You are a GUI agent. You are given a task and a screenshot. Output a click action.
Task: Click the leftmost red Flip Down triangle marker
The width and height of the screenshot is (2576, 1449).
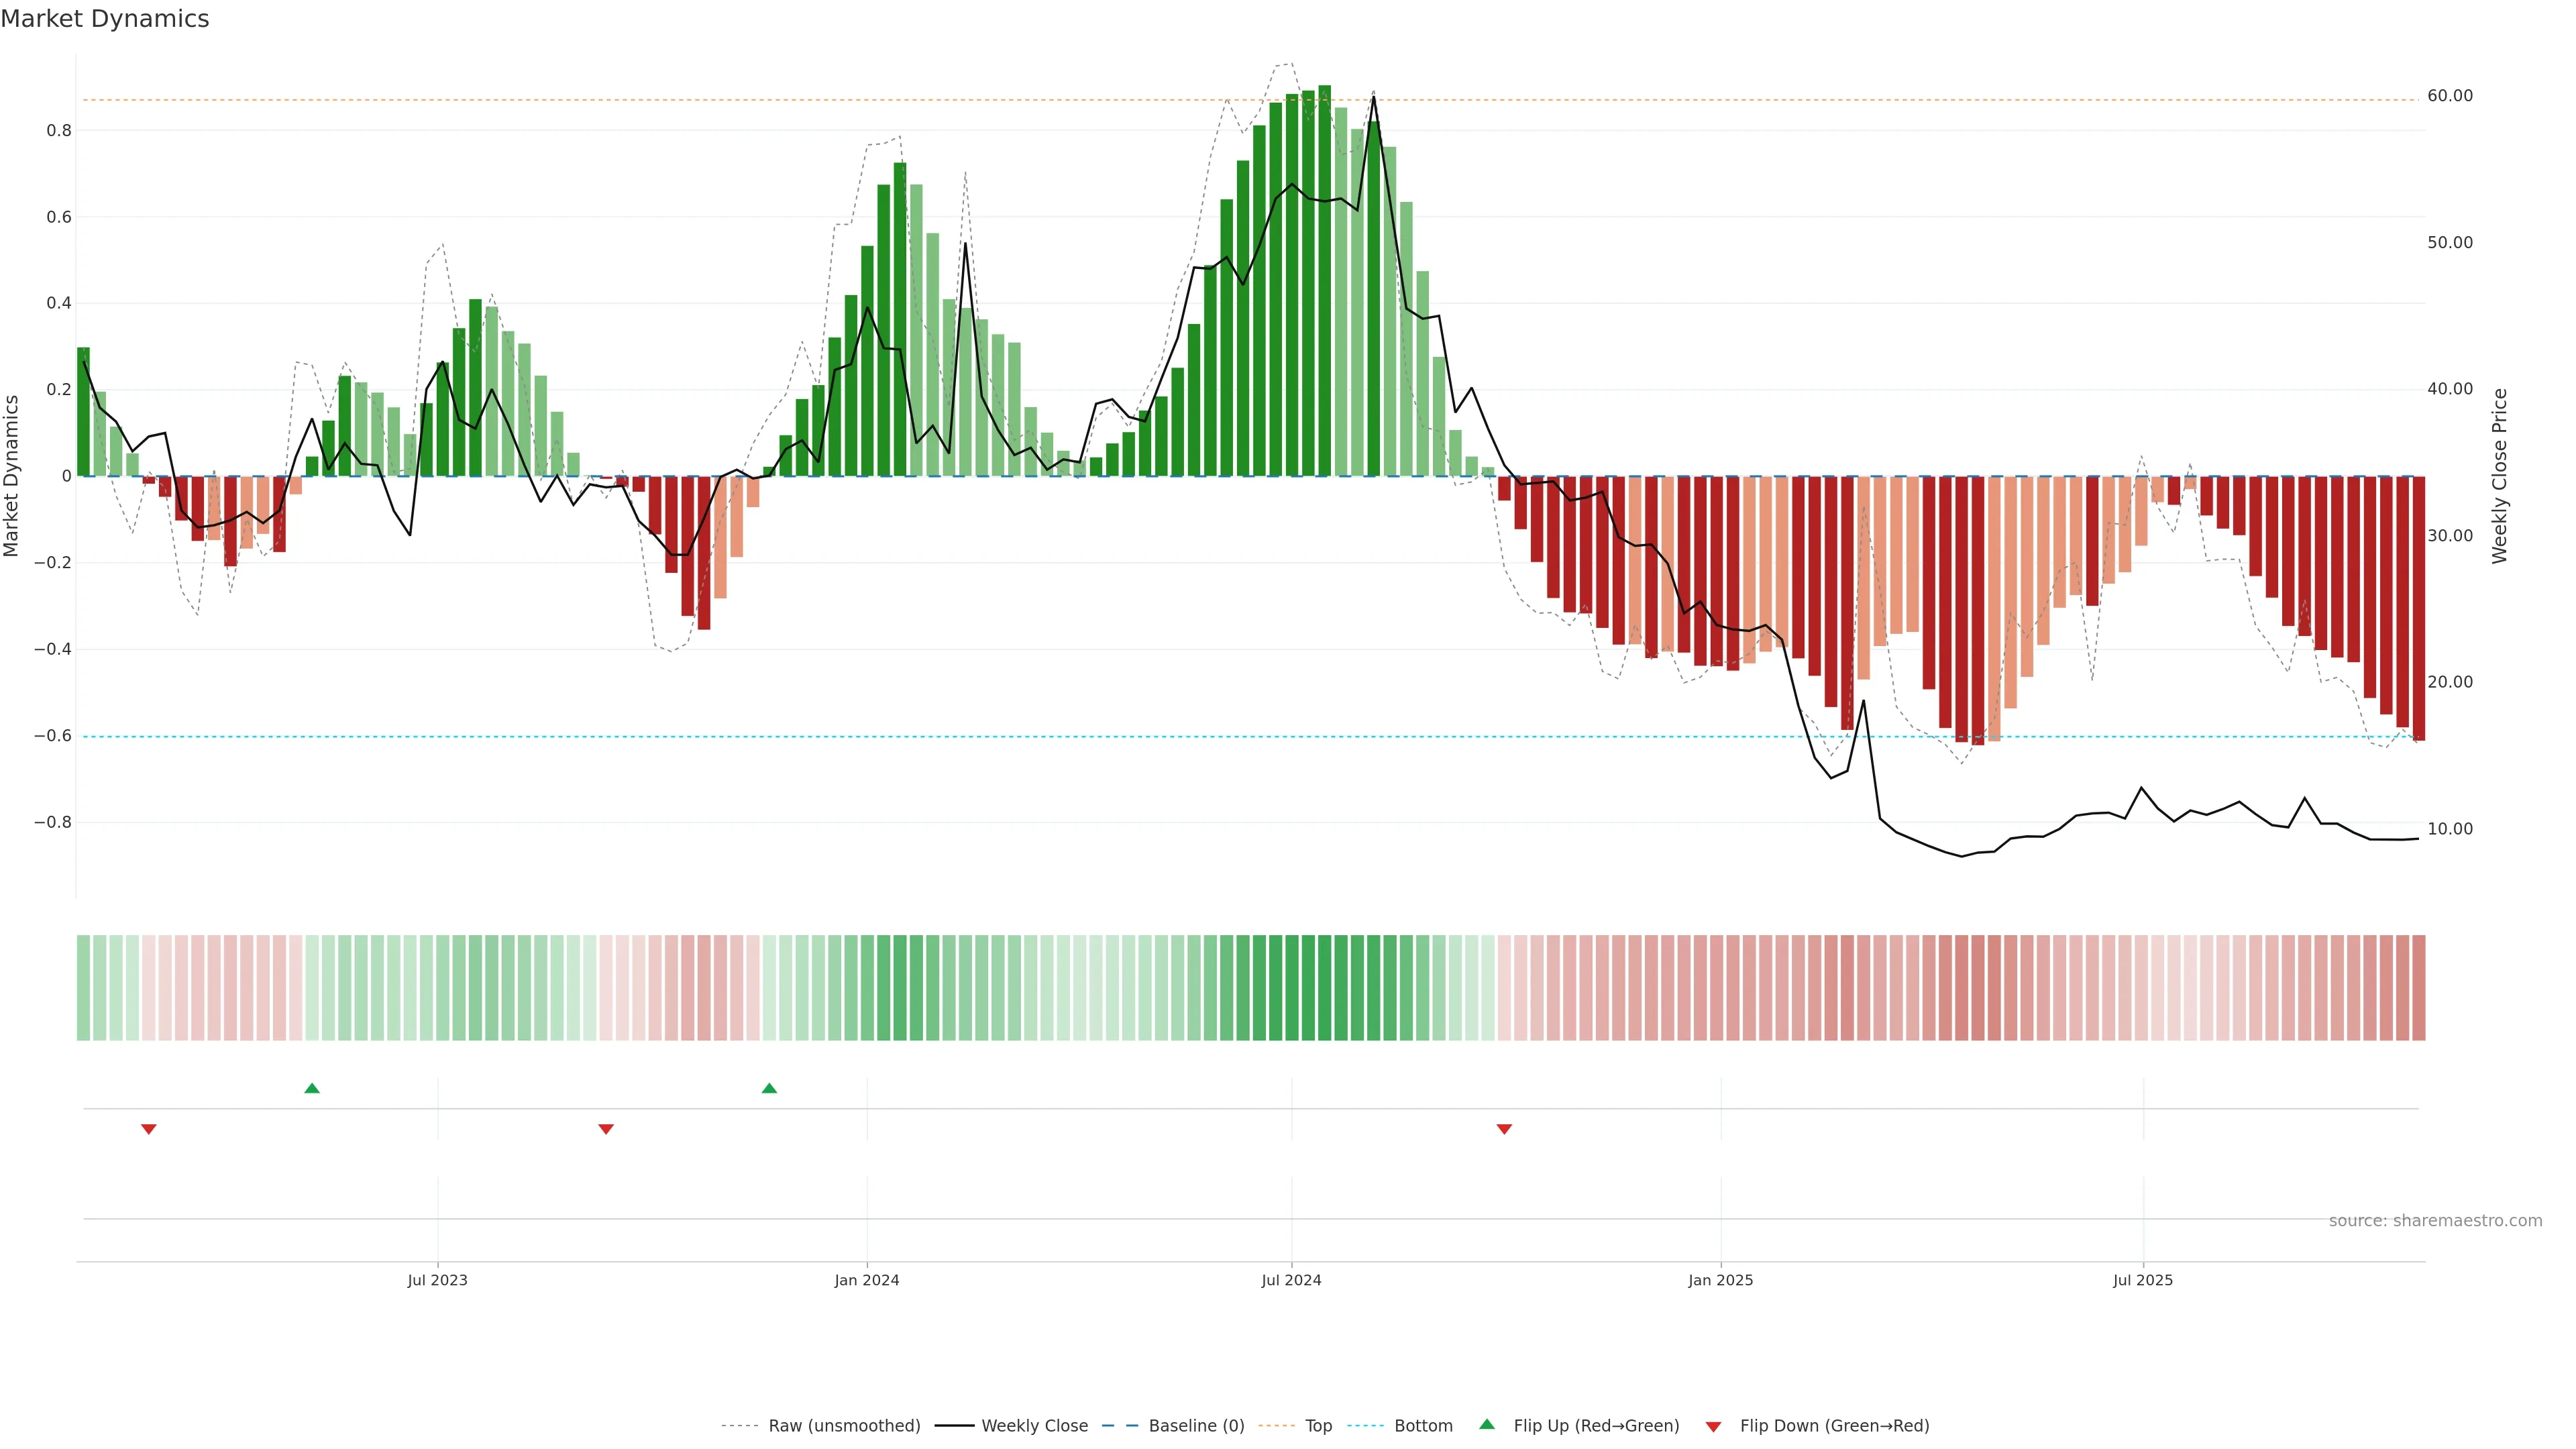click(149, 1129)
